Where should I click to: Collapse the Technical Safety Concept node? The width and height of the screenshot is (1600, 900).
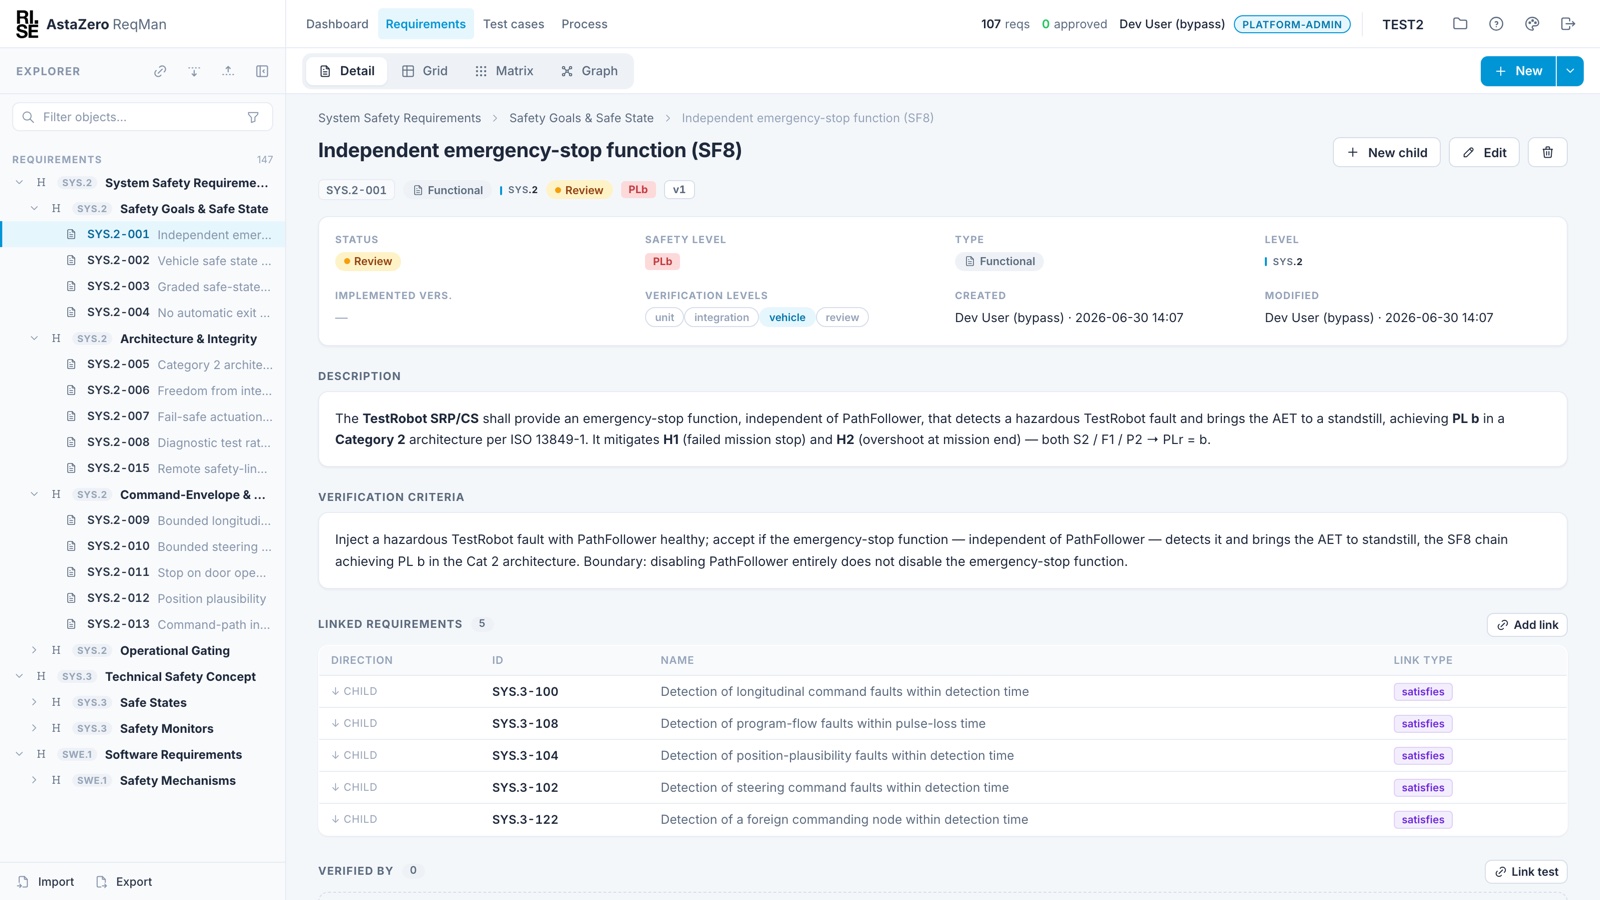19,677
